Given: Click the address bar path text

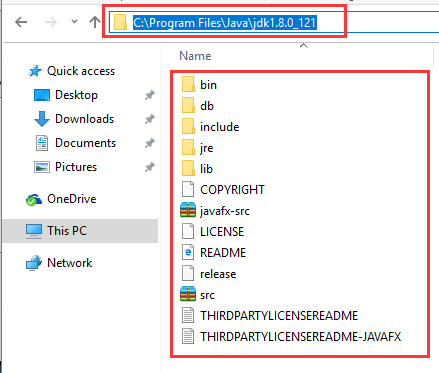Looking at the screenshot, I should pos(225,23).
